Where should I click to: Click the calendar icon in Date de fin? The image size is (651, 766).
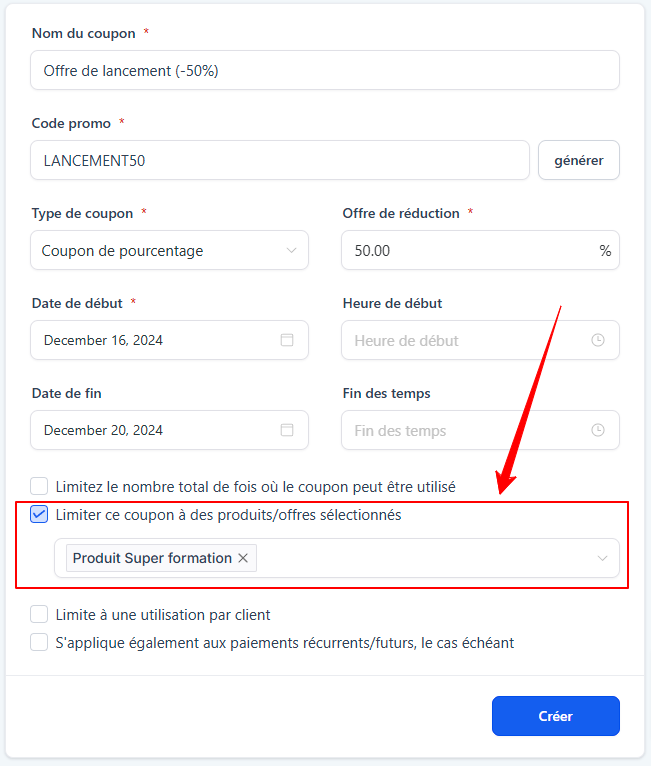pyautogui.click(x=287, y=430)
